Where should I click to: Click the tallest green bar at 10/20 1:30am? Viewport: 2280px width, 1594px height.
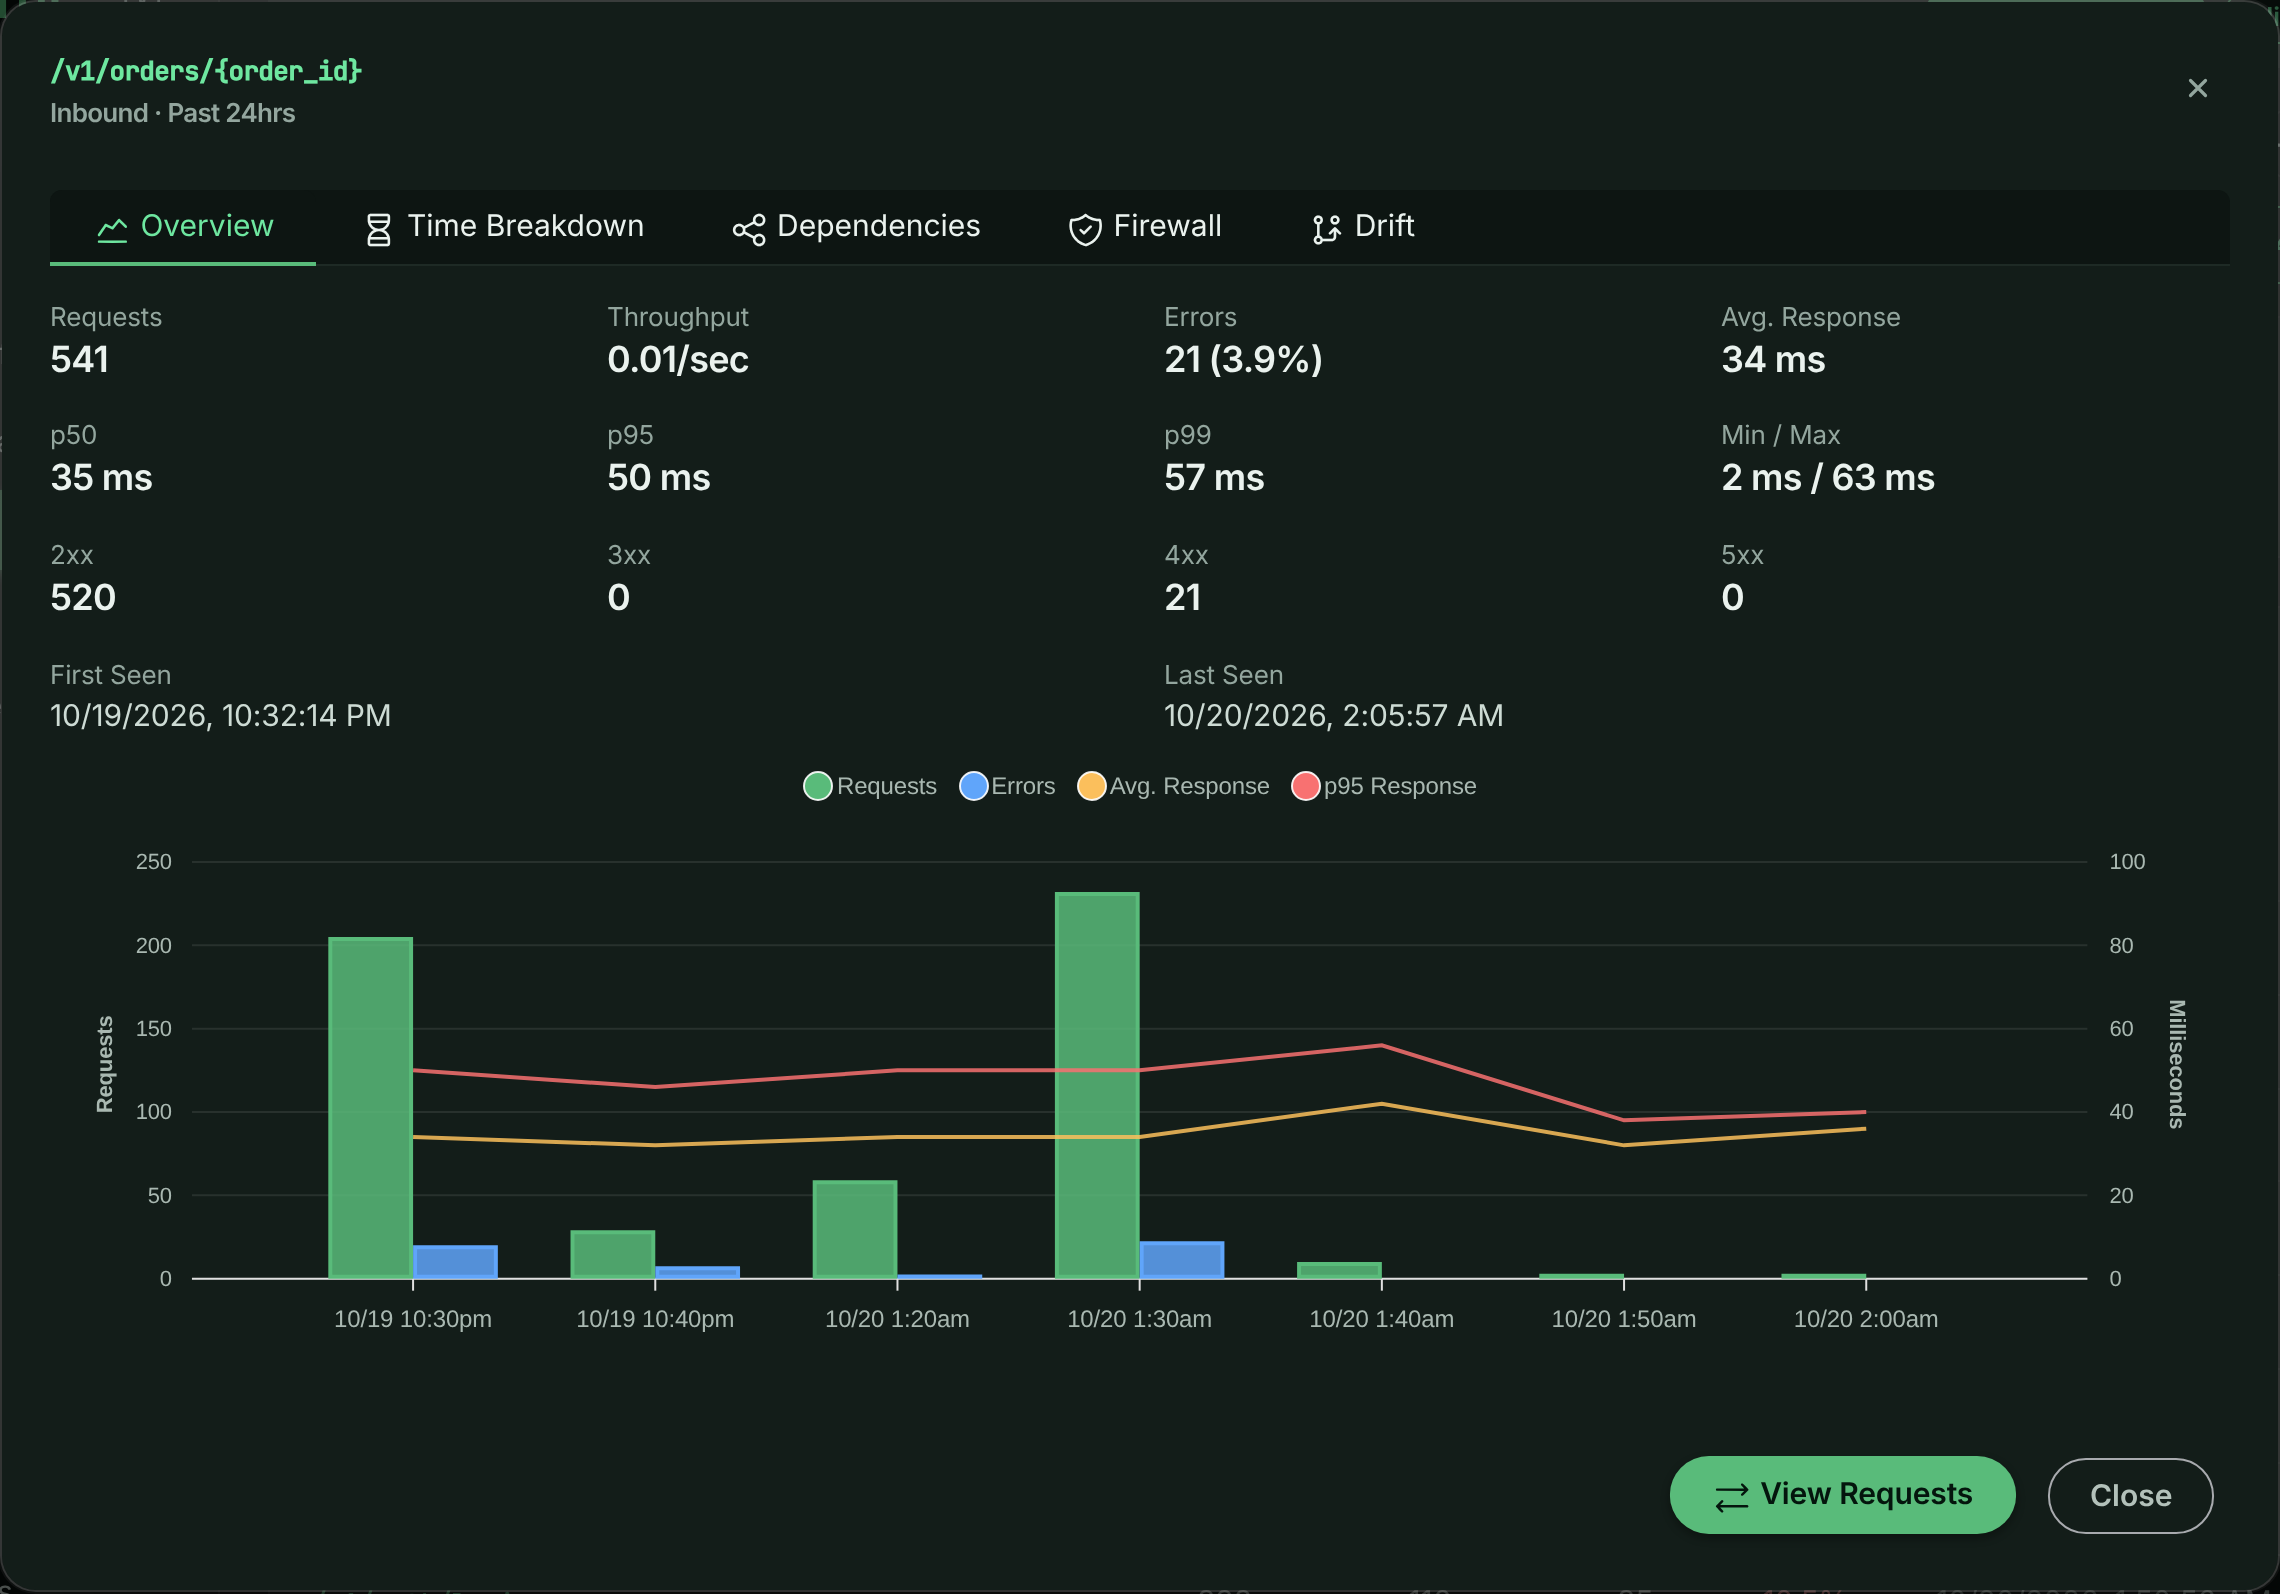[1097, 1085]
